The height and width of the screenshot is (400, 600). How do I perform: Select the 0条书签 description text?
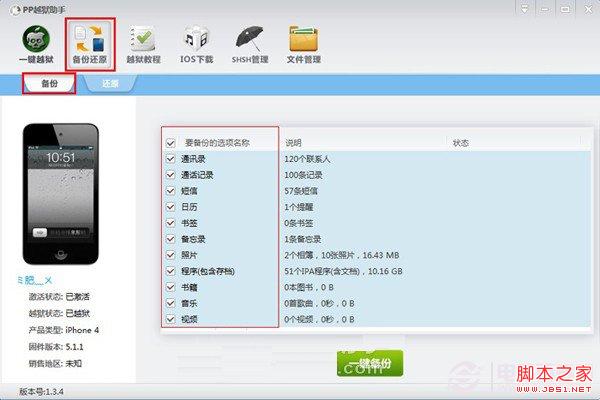click(299, 223)
